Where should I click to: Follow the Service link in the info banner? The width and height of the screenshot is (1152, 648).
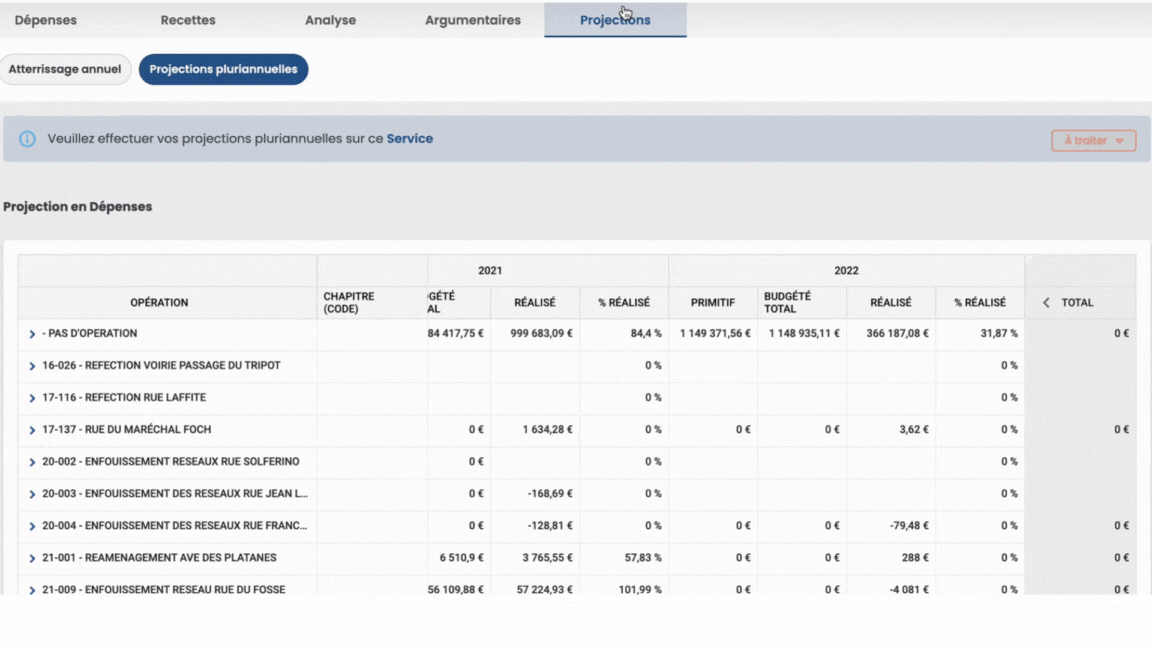pos(410,138)
